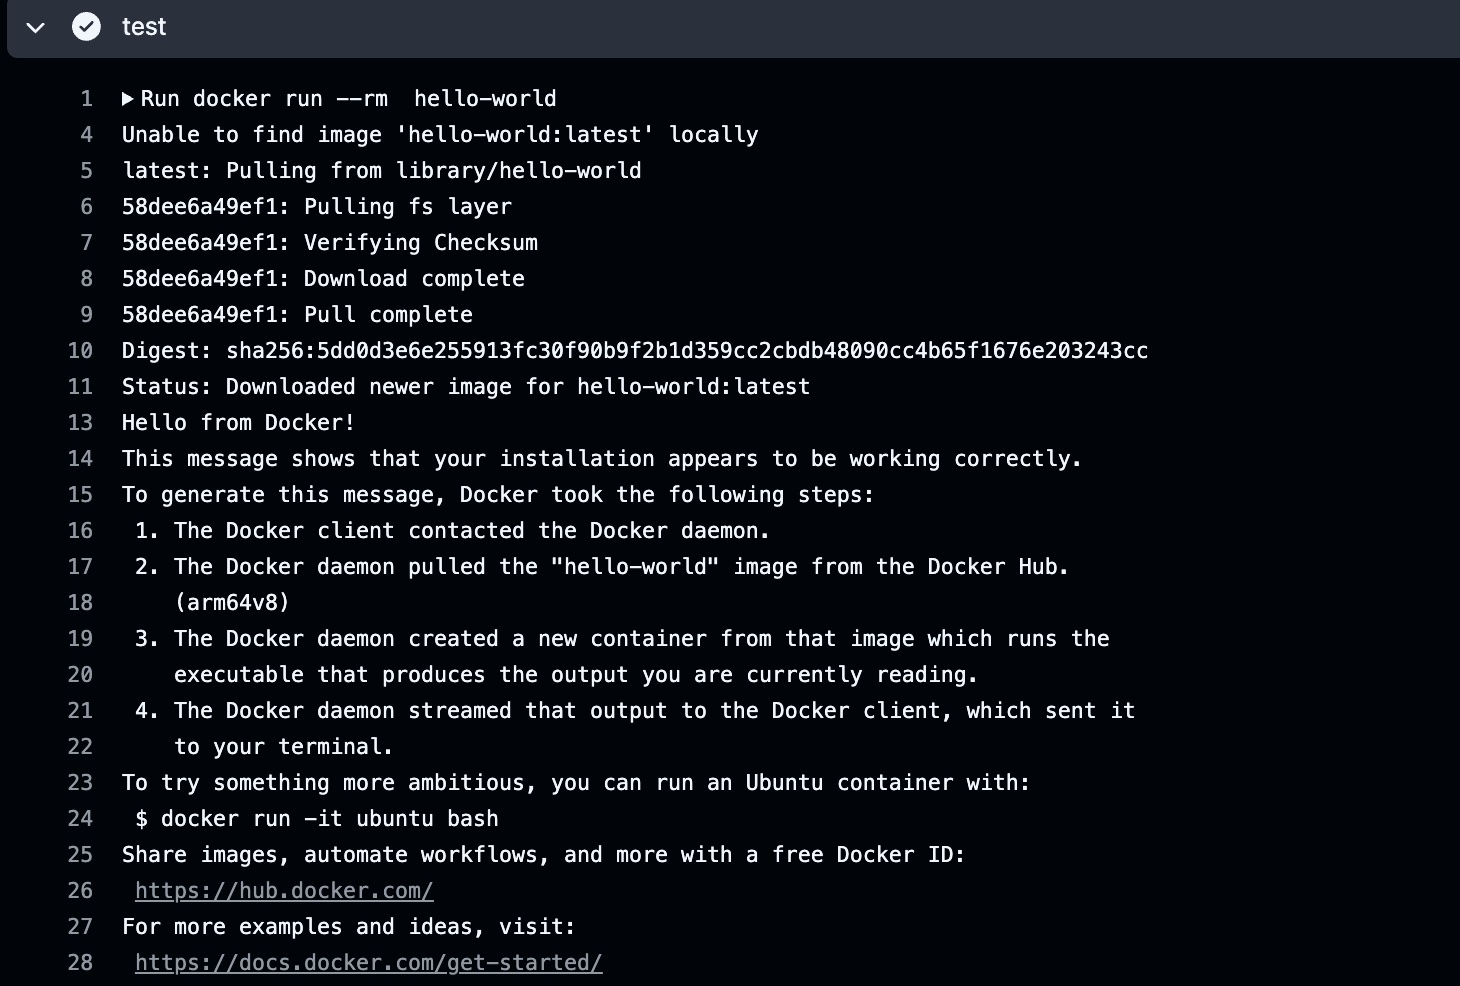Click "executable that produces the output" line

576,675
